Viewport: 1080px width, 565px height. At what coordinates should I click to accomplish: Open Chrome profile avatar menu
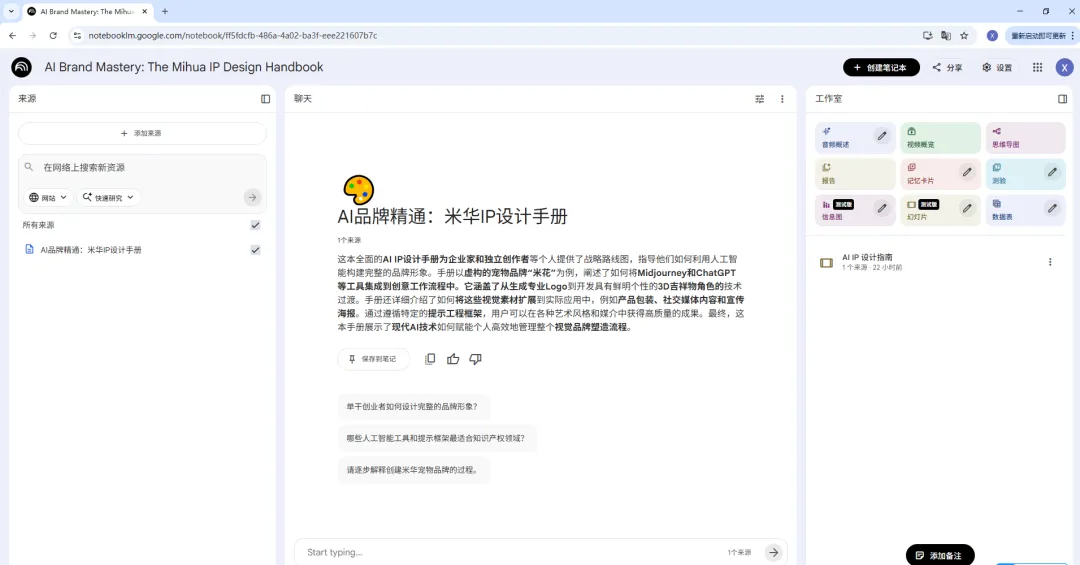tap(992, 35)
